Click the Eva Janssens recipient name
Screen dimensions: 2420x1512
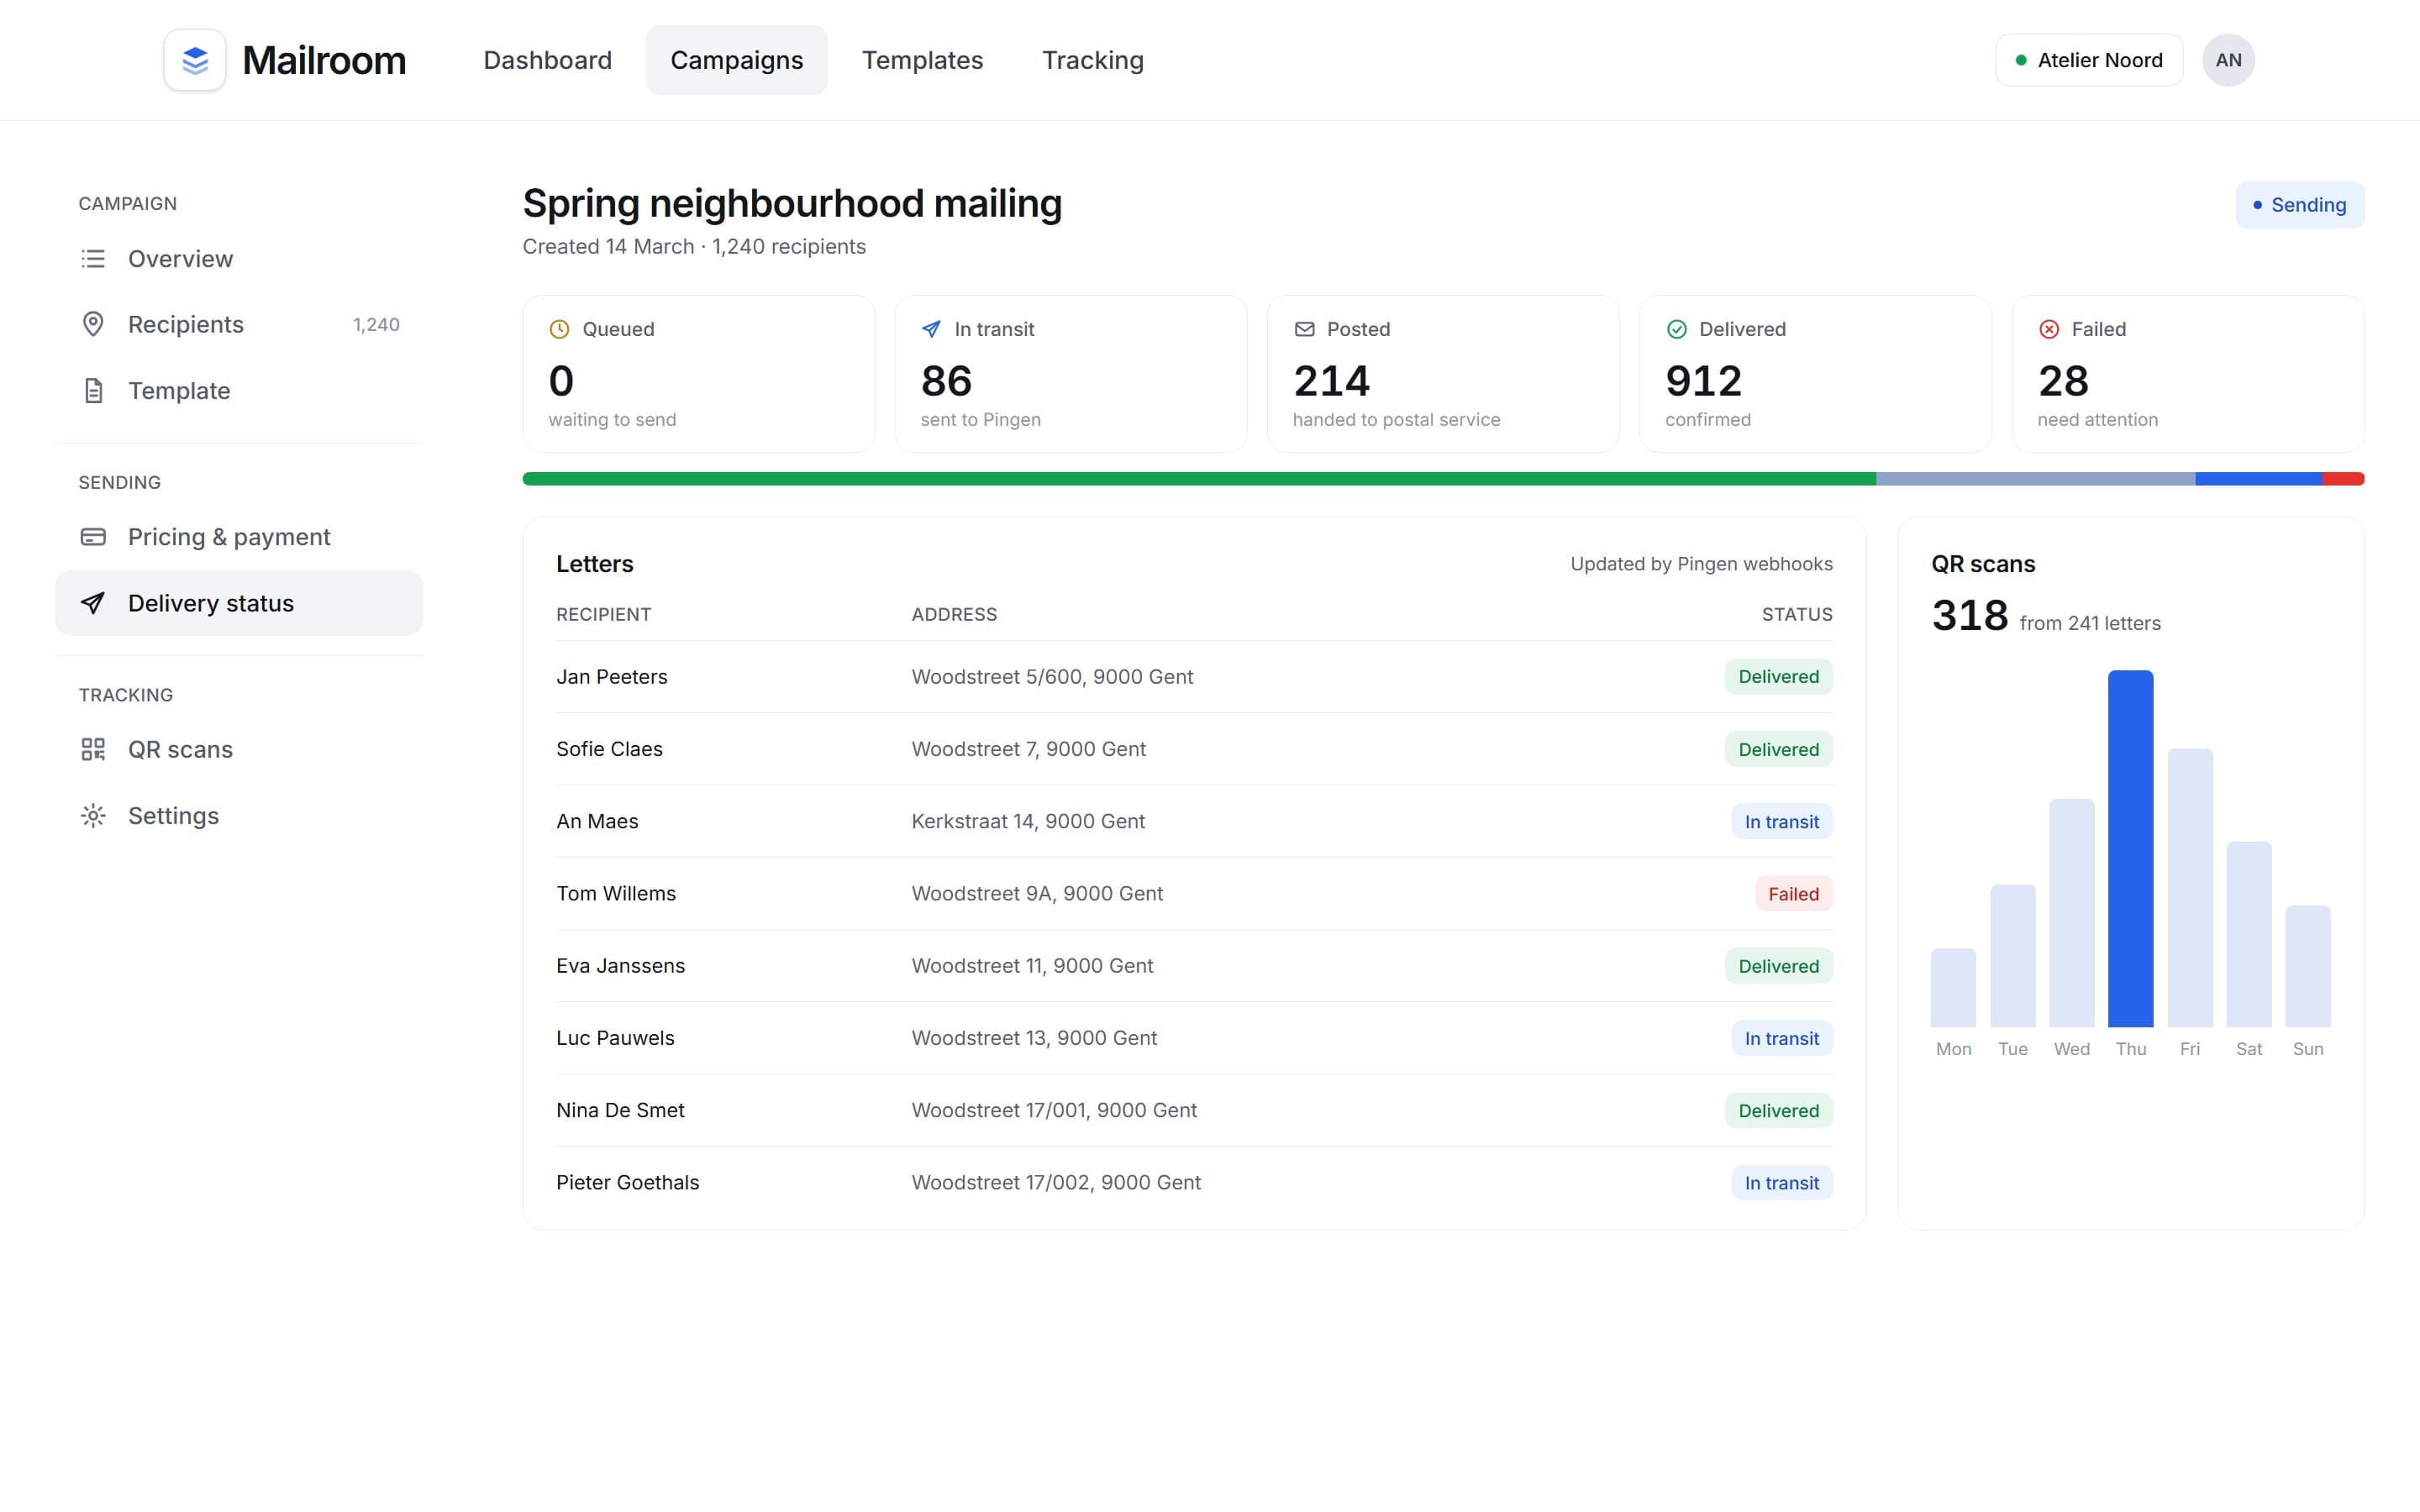pyautogui.click(x=620, y=966)
